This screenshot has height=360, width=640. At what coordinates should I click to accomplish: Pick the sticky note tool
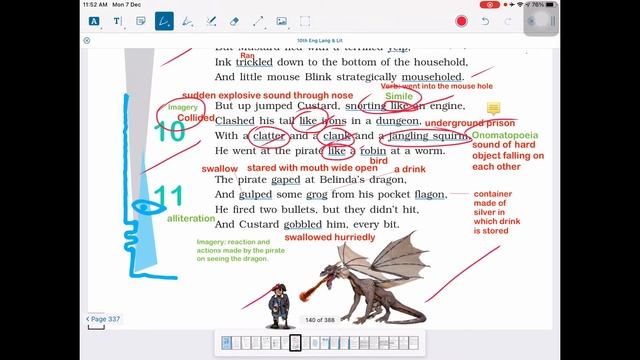[x=141, y=21]
